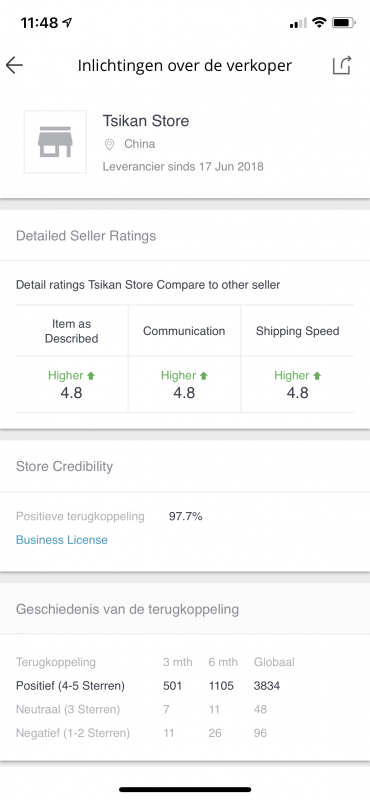Select the Globaal column header

[274, 662]
